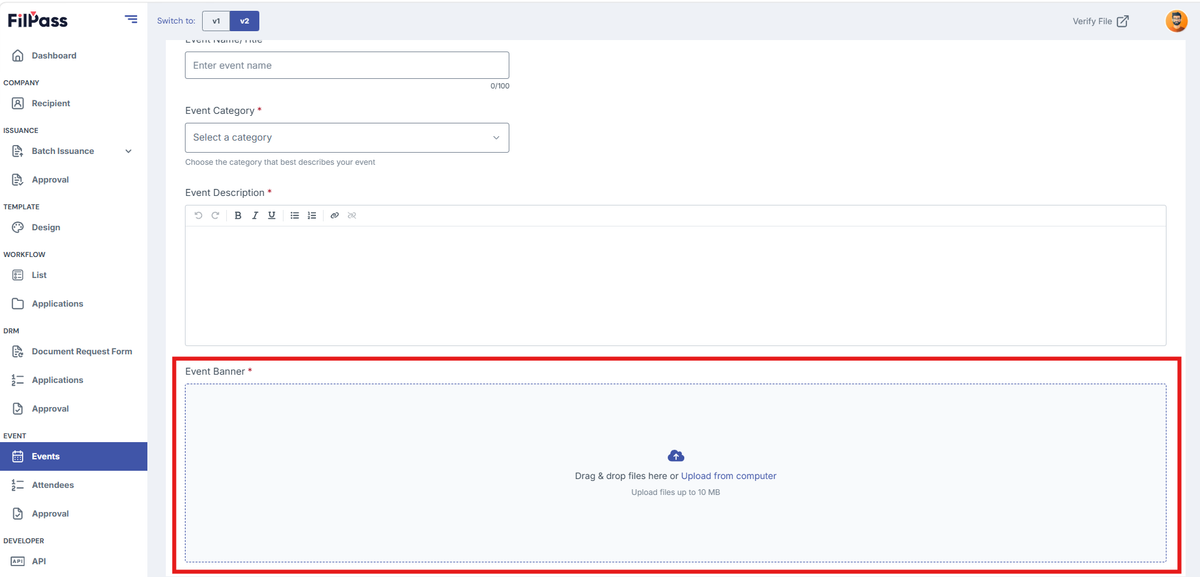Image resolution: width=1200 pixels, height=577 pixels.
Task: Switch to version v2
Action: click(x=244, y=21)
